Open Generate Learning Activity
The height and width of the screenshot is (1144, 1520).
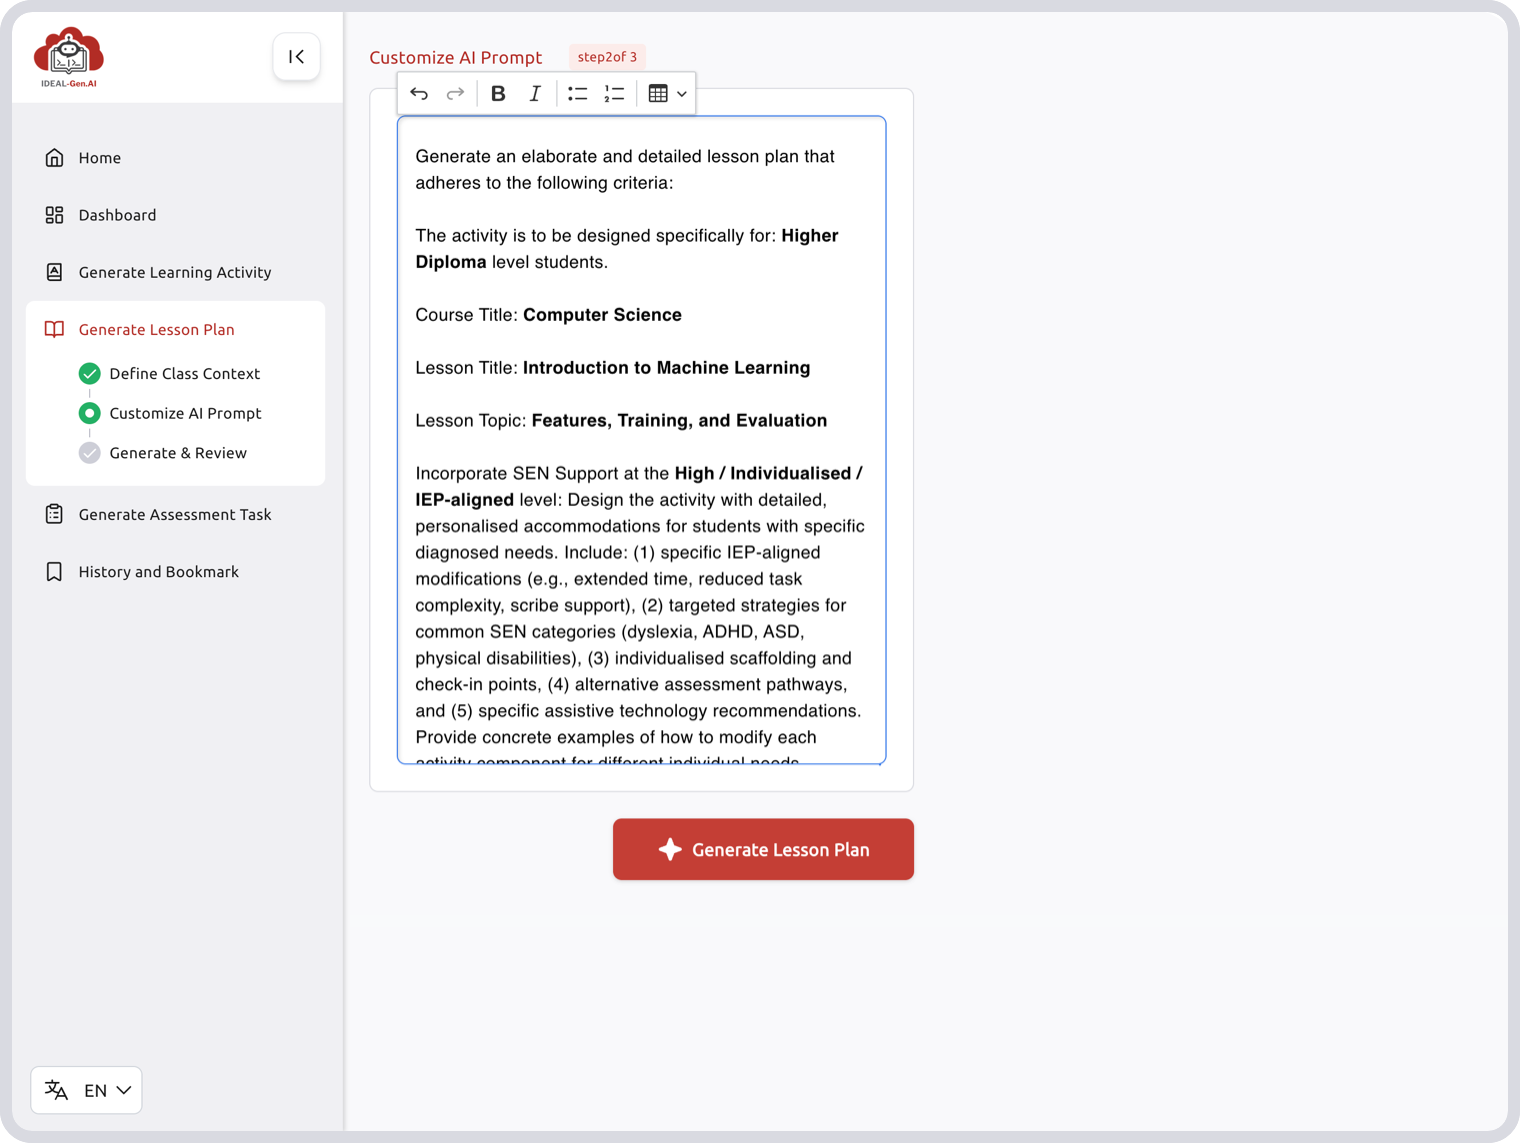coord(176,272)
